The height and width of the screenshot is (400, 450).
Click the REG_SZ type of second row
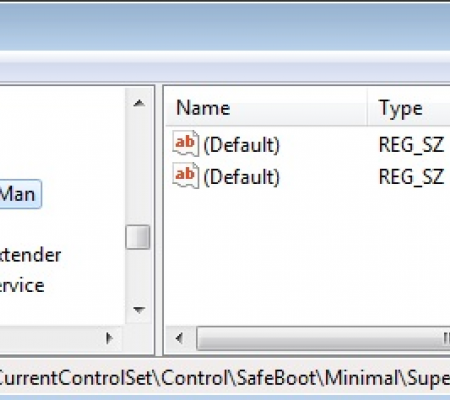tap(411, 177)
